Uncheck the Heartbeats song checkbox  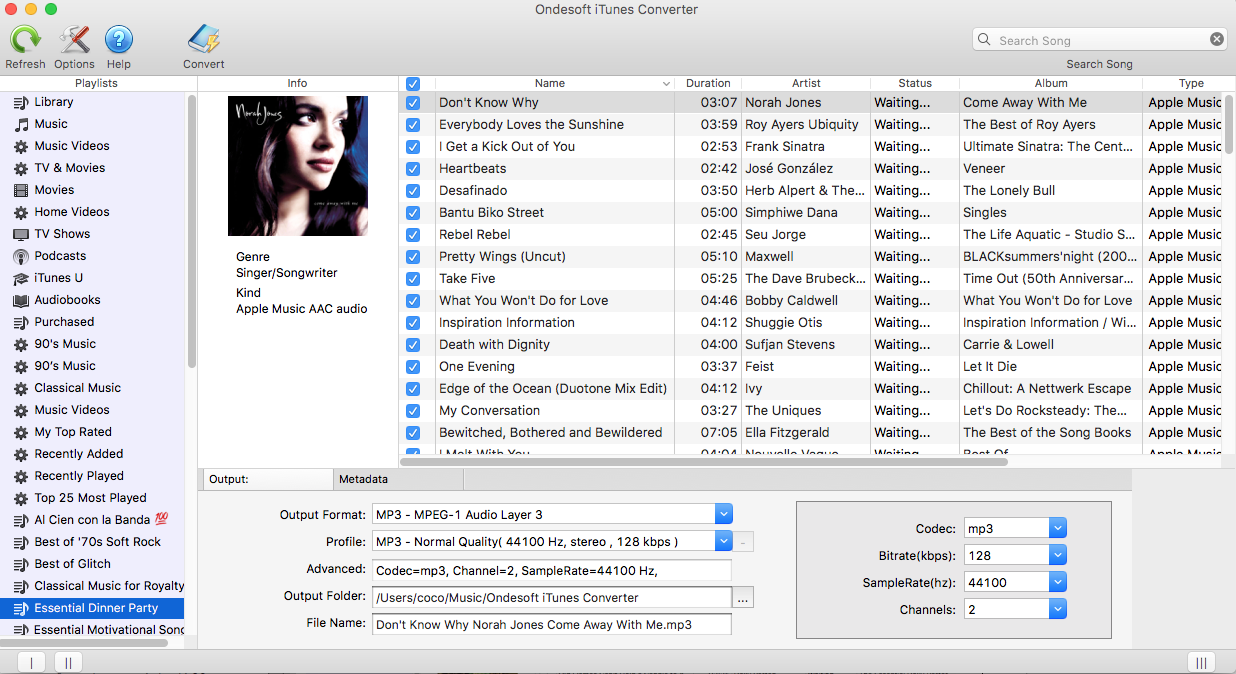[413, 168]
